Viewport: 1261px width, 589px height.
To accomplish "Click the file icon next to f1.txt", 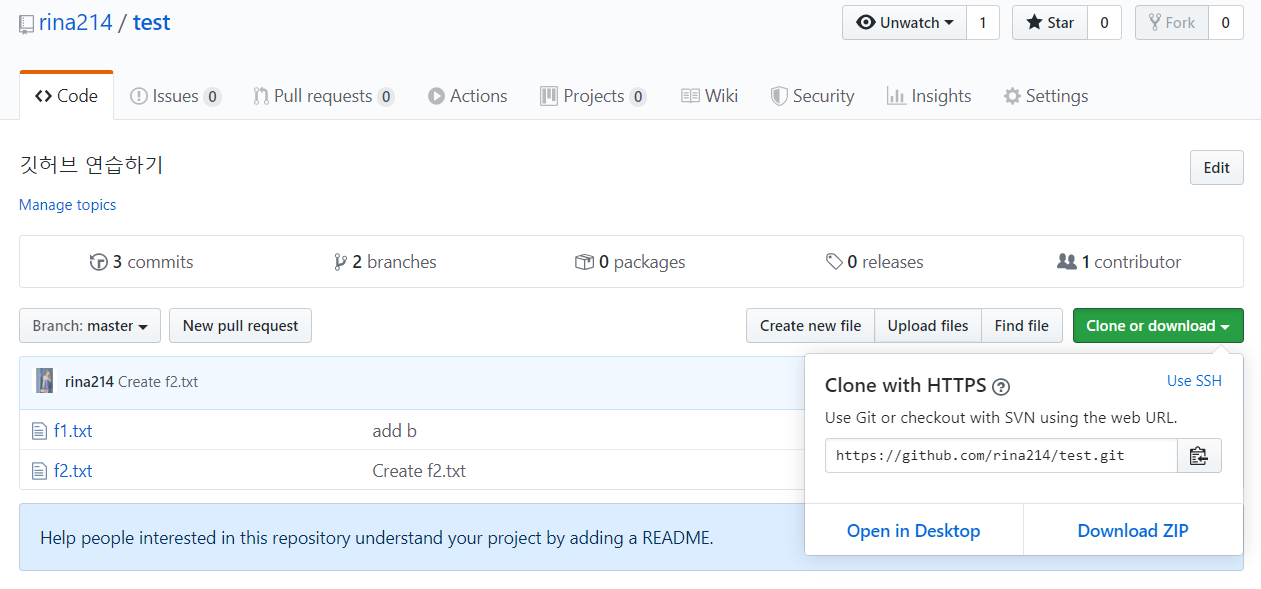I will click(x=39, y=431).
